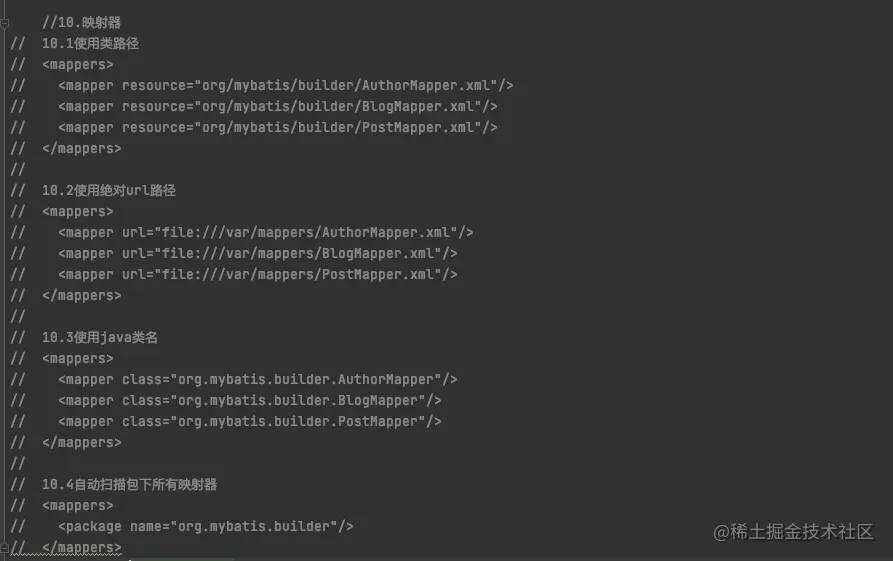Click the package name org.mybatis.builder line
Viewport: 893px width, 561px height.
click(206, 527)
